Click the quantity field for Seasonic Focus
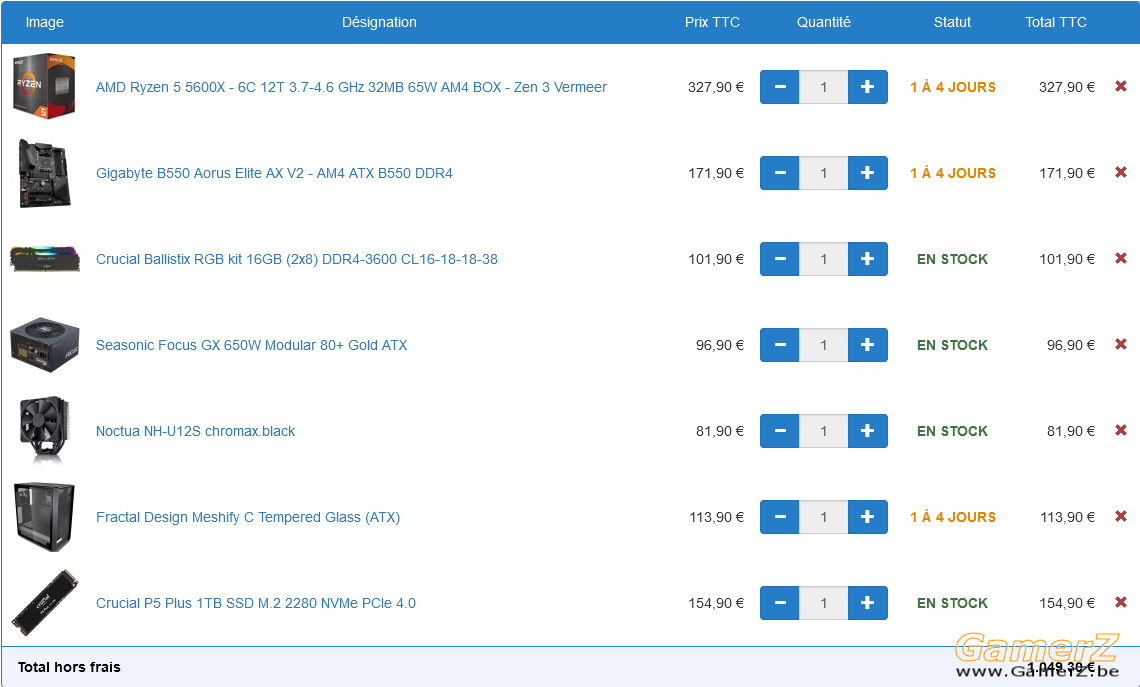Image resolution: width=1140 pixels, height=687 pixels. [x=824, y=345]
